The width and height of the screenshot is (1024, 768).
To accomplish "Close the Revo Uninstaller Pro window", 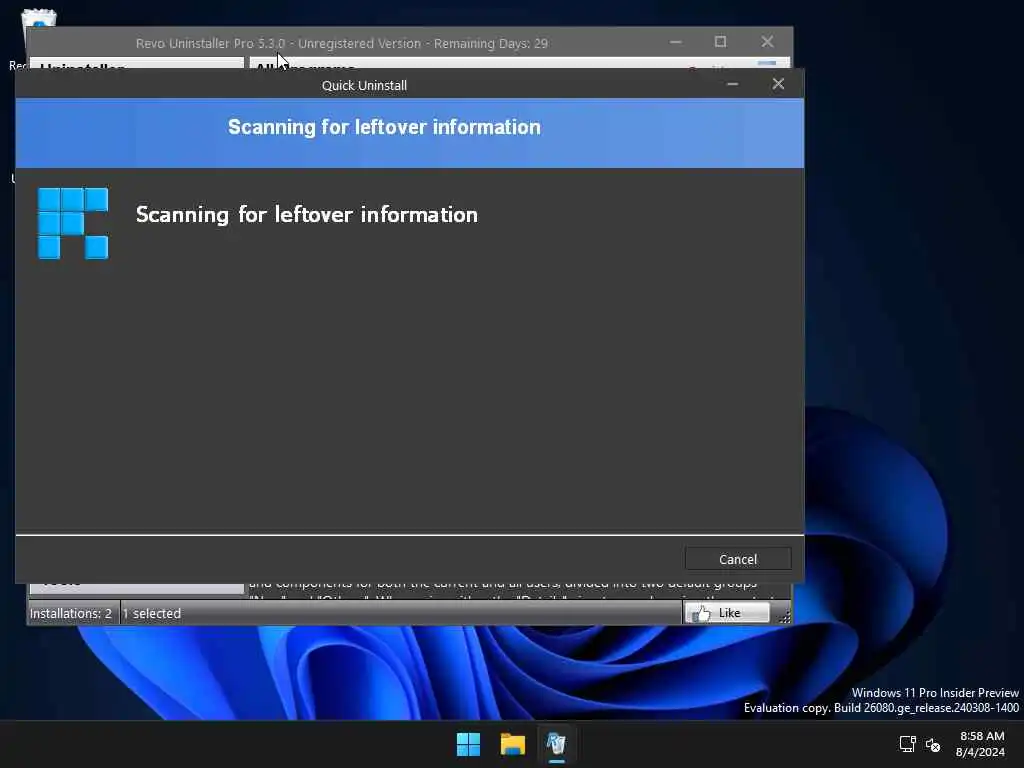I will coord(767,42).
